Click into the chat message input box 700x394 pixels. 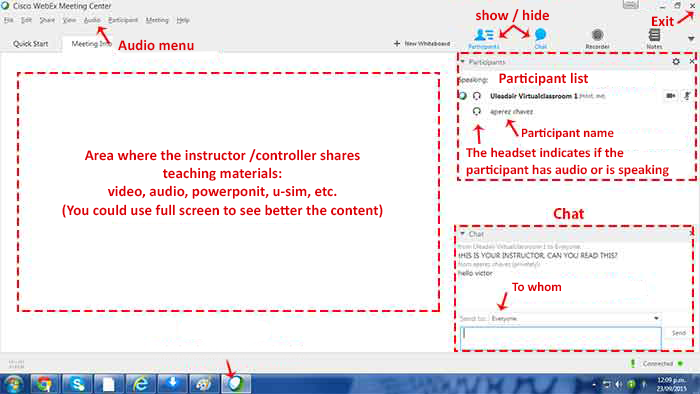click(561, 338)
